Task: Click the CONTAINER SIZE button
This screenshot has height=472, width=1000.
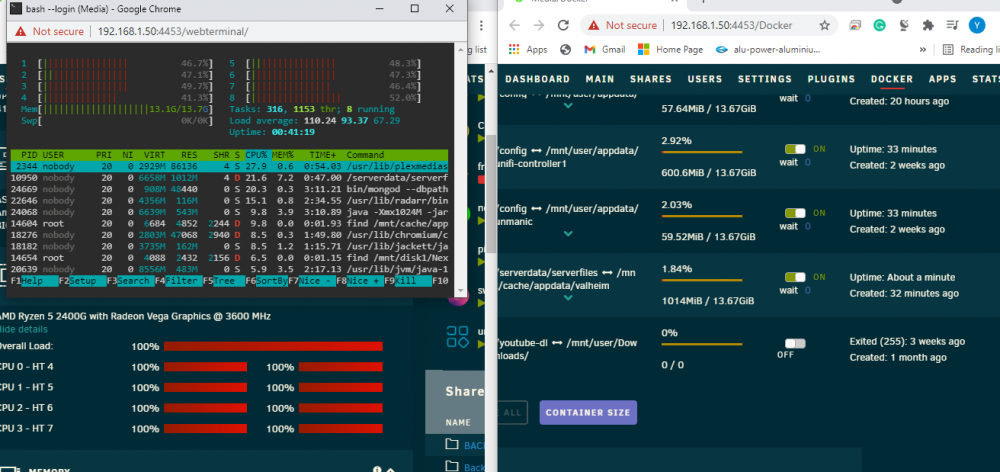Action: point(588,413)
